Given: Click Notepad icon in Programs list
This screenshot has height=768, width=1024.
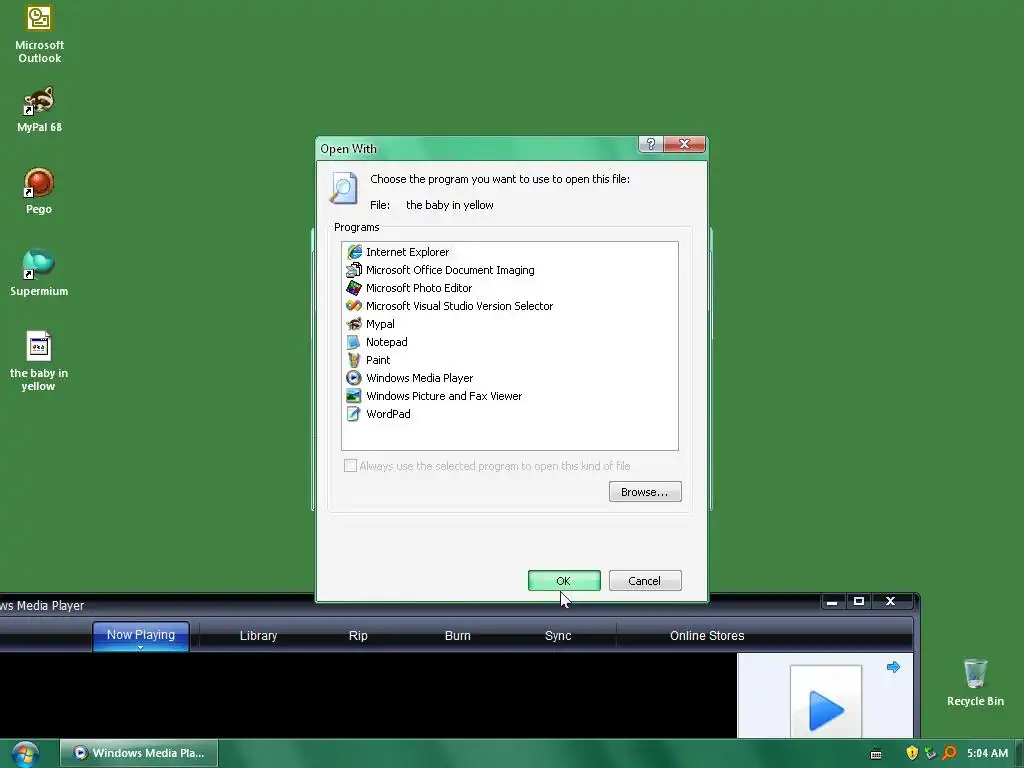Looking at the screenshot, I should click(x=354, y=342).
